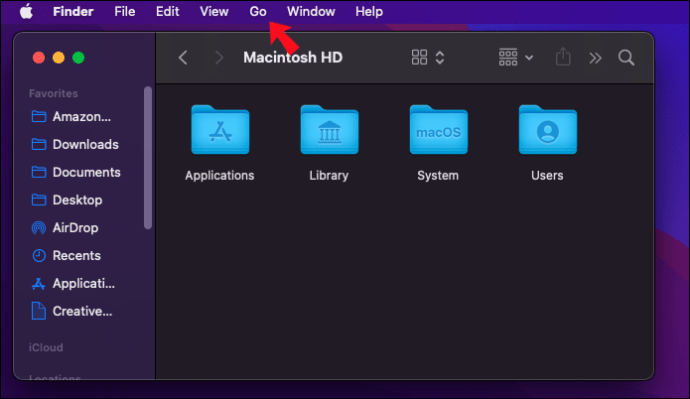Select Documents in the sidebar
690x399 pixels.
(x=86, y=172)
